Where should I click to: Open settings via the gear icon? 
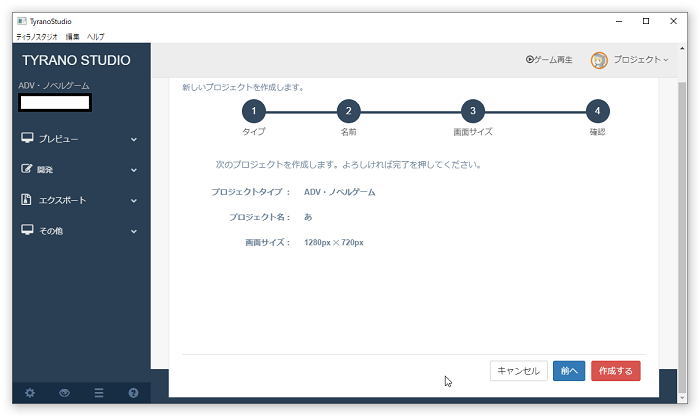point(30,393)
